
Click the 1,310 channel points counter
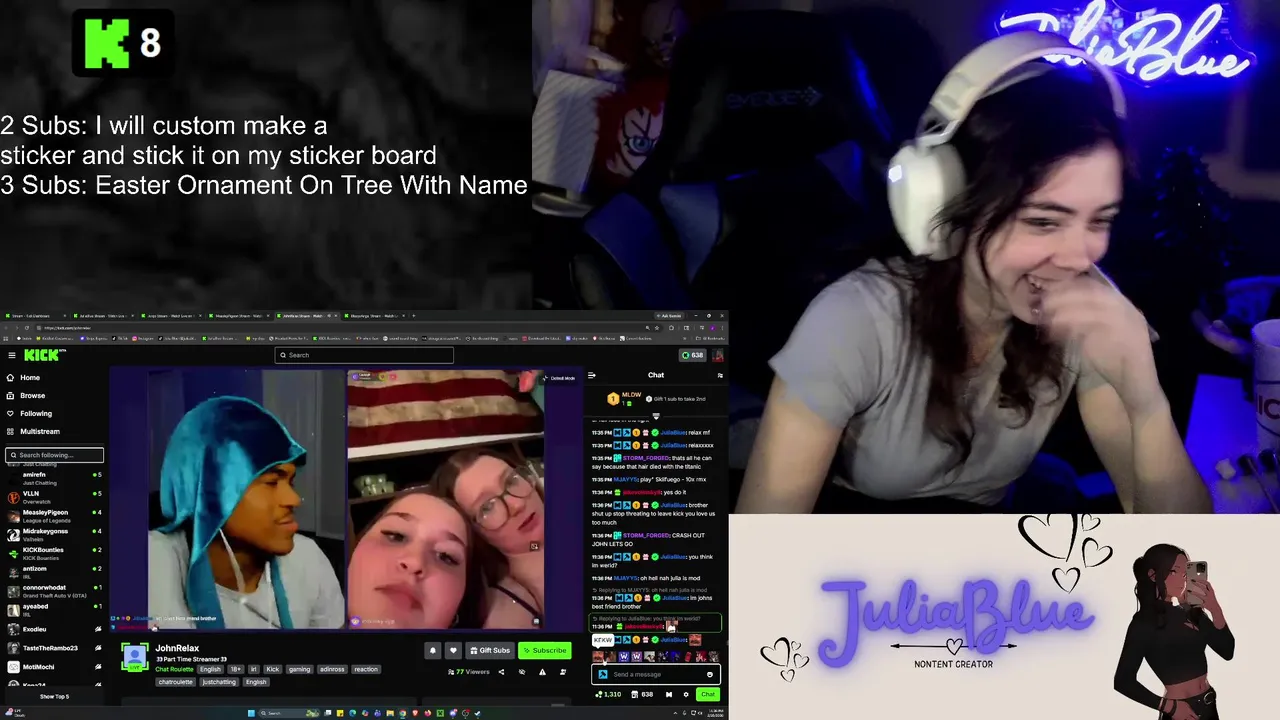pos(608,694)
